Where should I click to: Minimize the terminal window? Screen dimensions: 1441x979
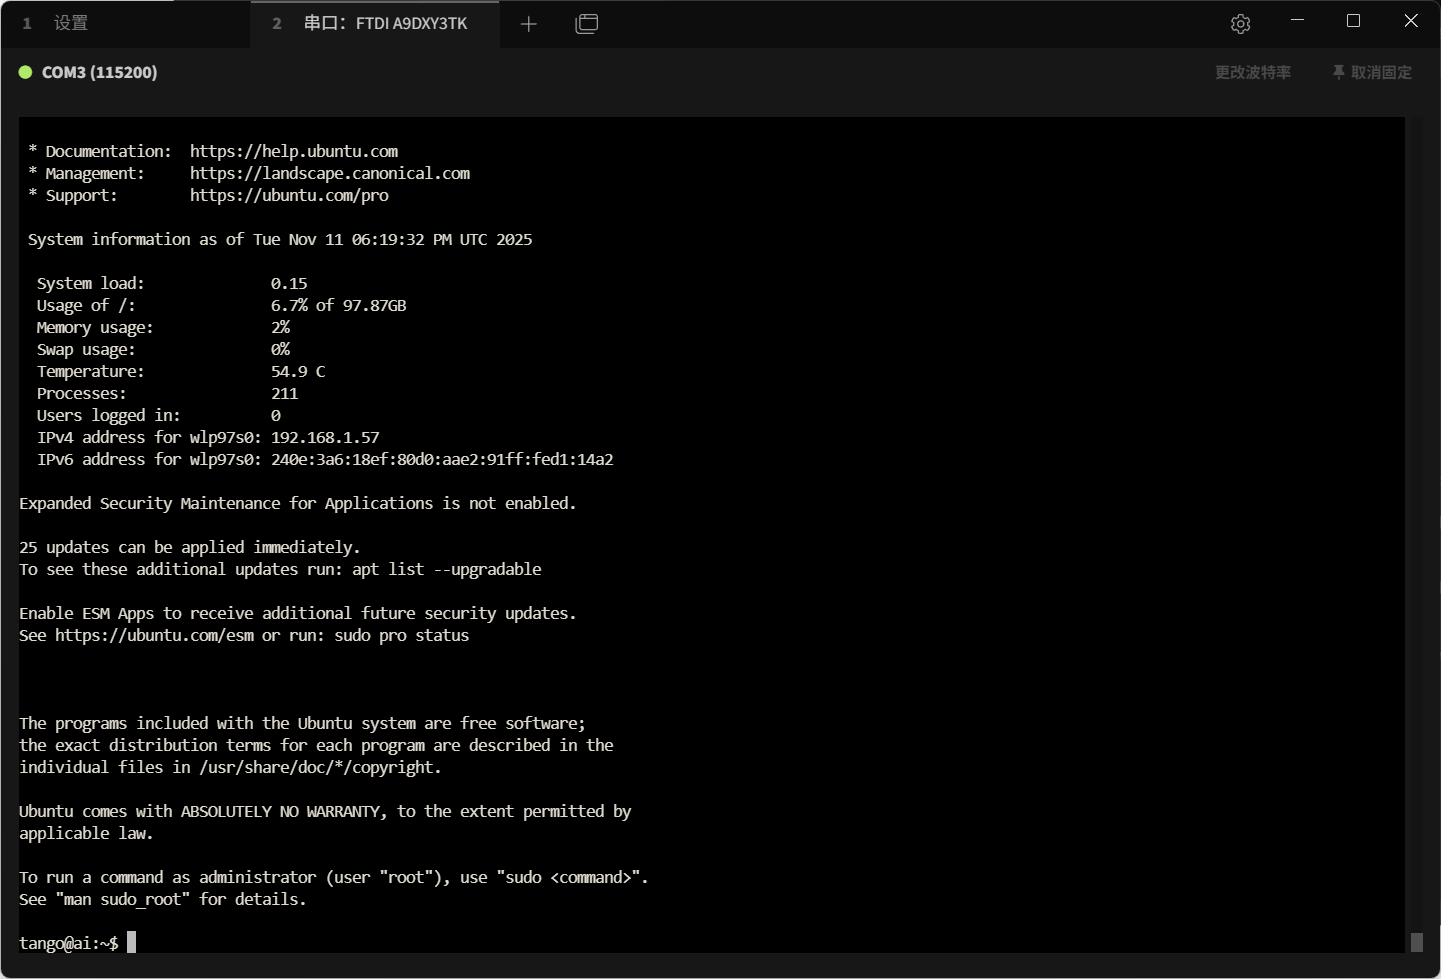(1297, 21)
